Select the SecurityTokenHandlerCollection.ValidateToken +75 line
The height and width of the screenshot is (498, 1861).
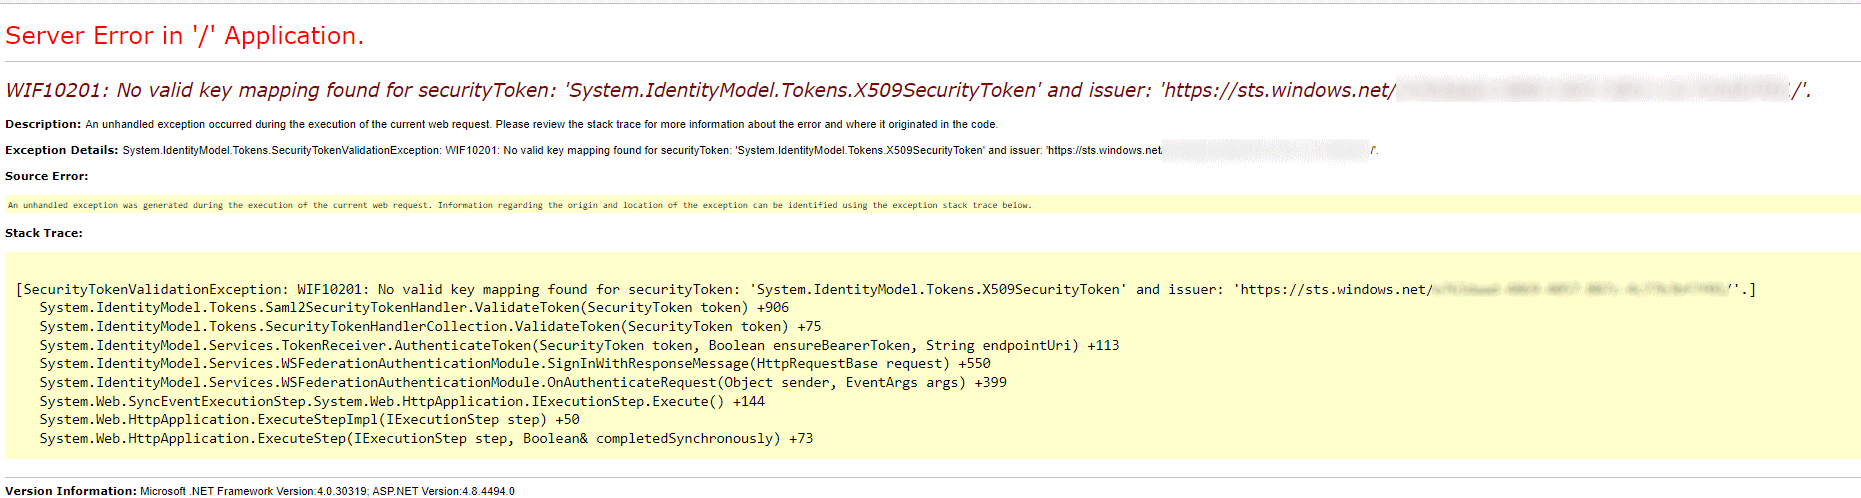point(430,326)
